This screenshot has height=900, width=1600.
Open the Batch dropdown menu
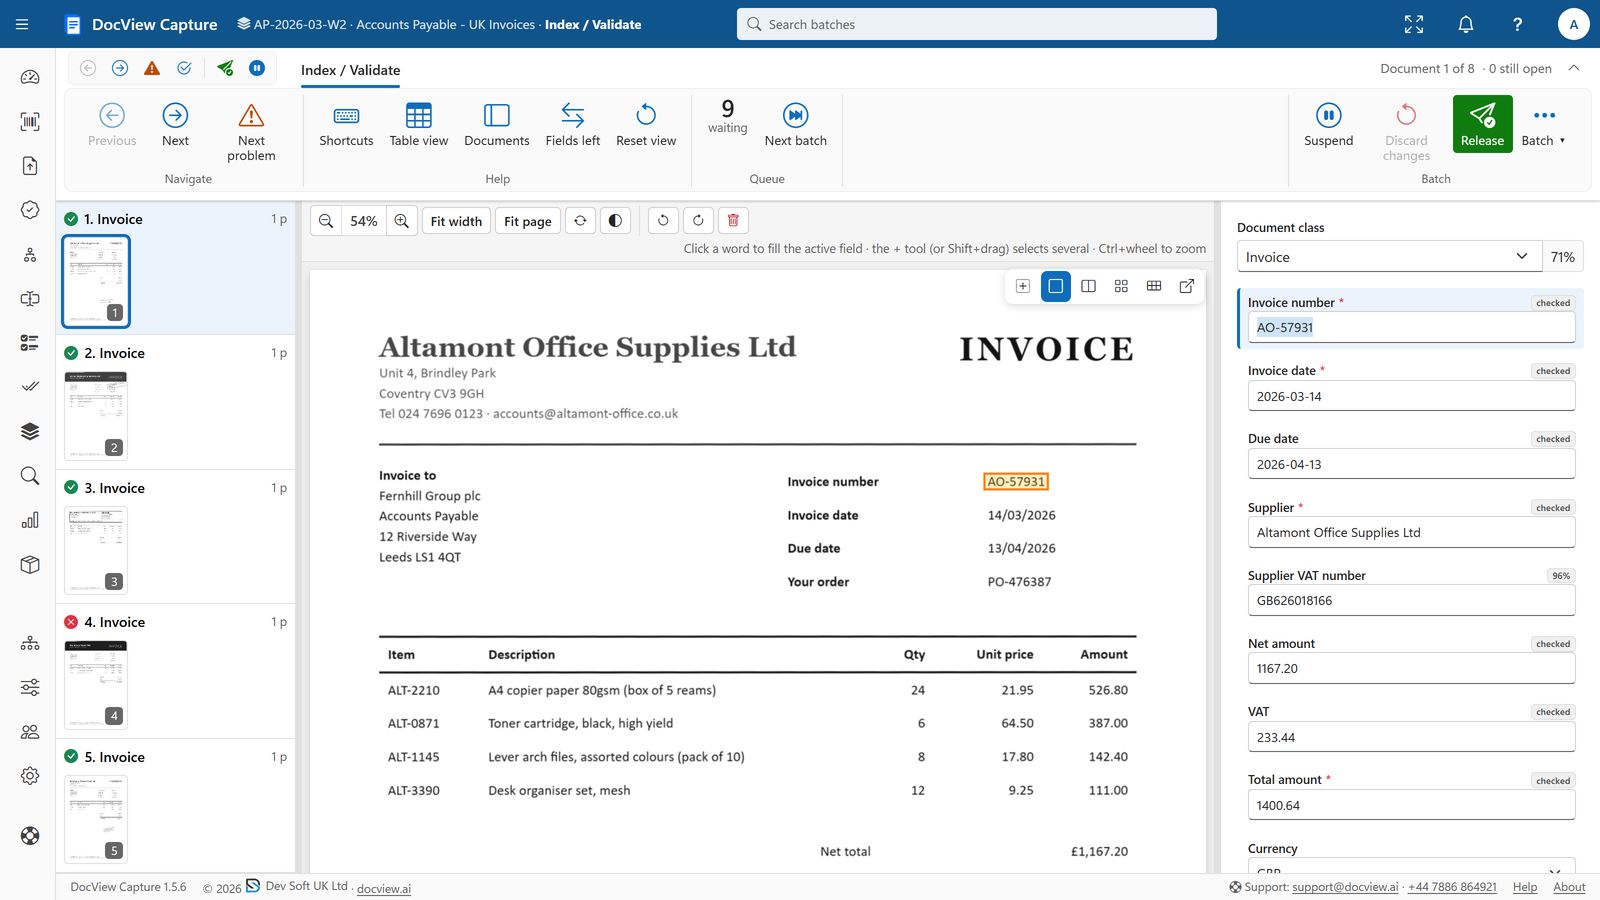tap(1544, 124)
